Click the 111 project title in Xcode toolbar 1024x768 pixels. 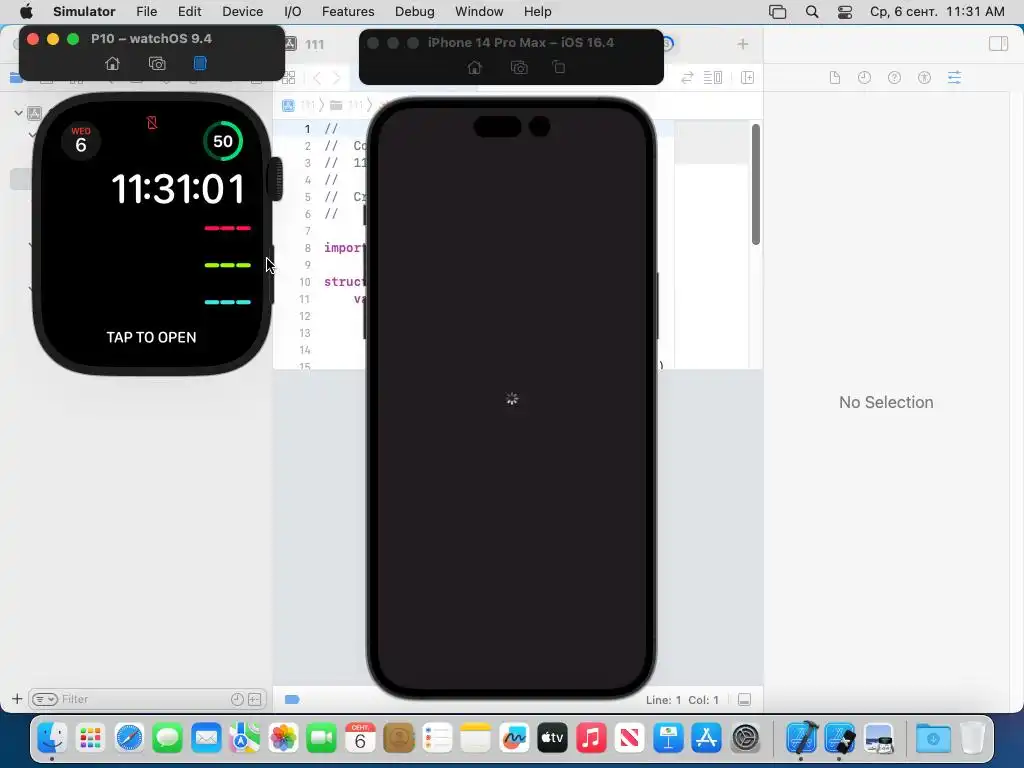click(315, 44)
